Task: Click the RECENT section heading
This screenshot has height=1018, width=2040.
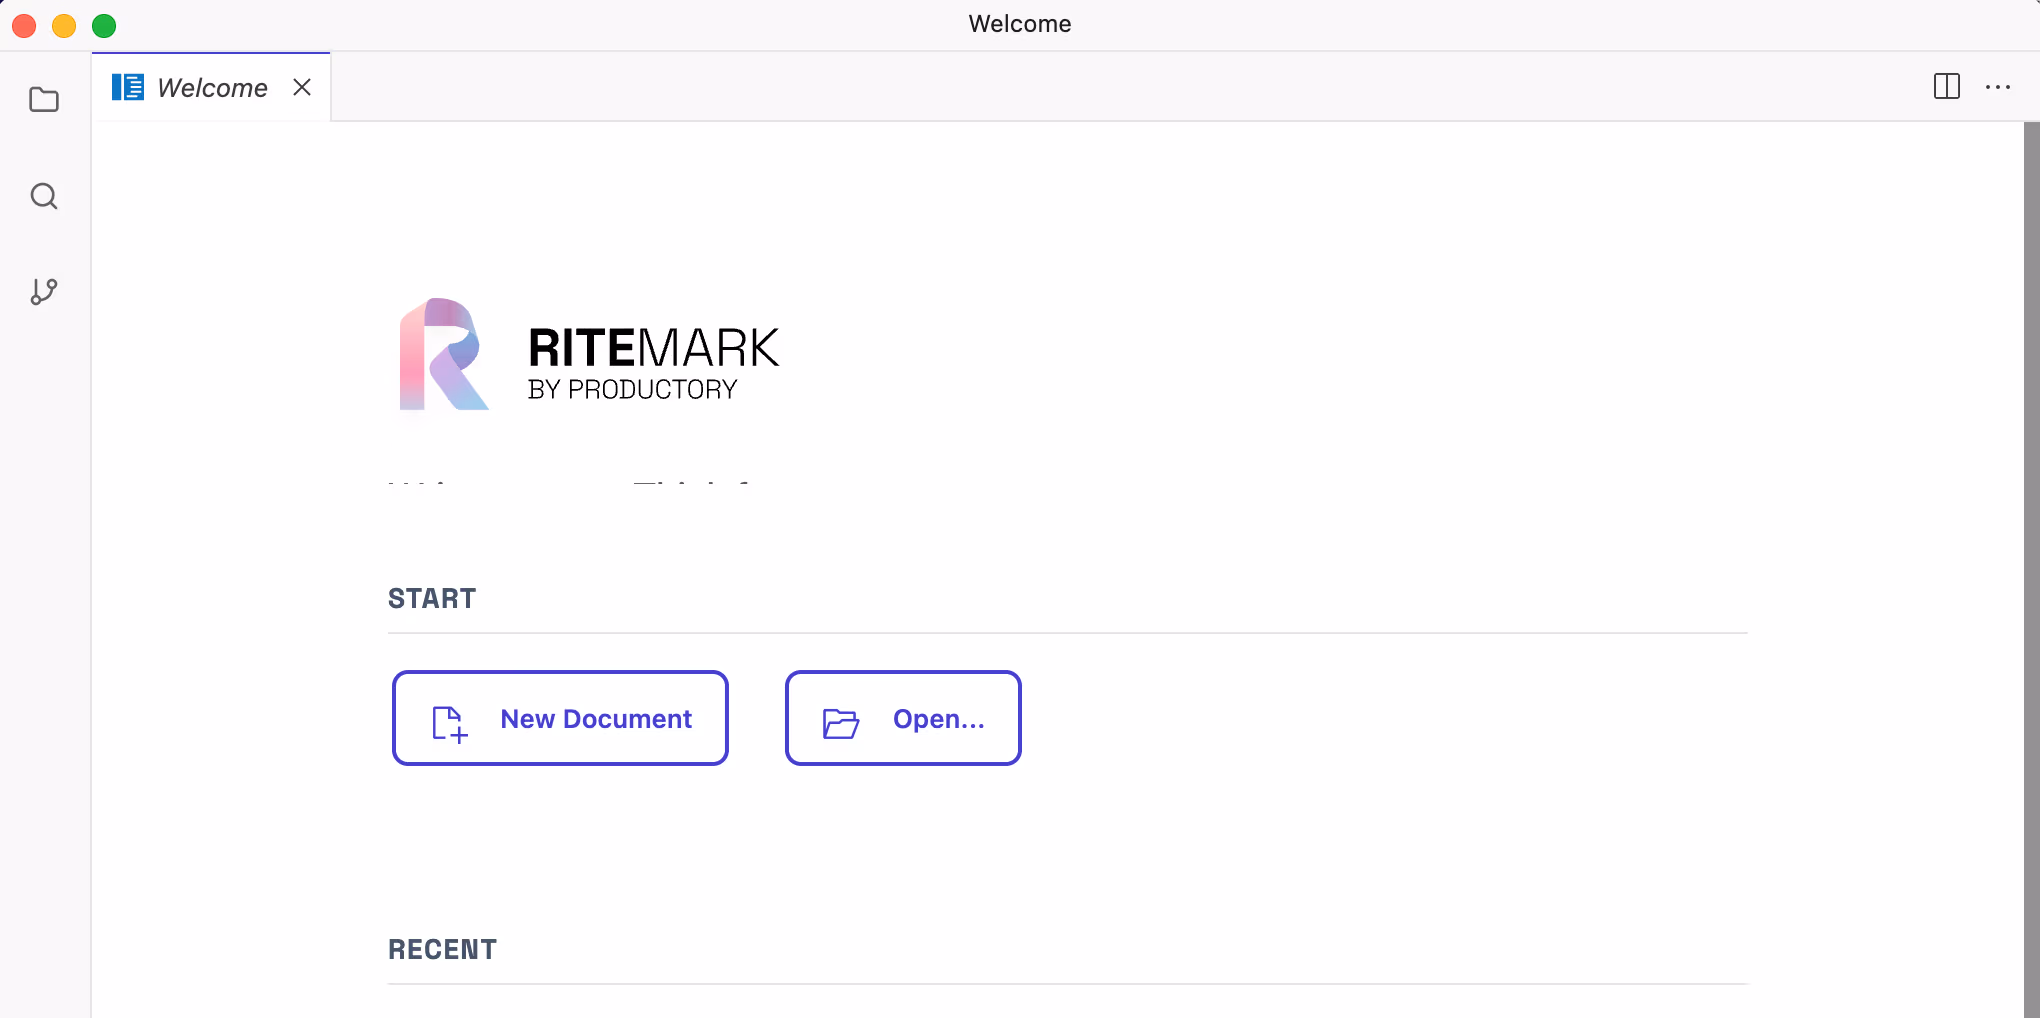Action: coord(442,949)
